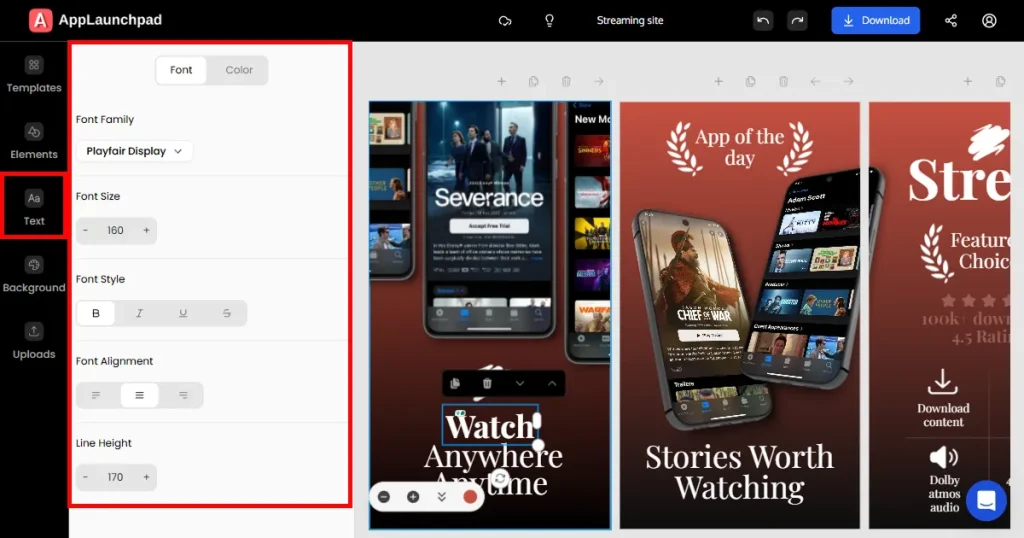The image size is (1024, 538).
Task: Select the Dolby atmos audio label
Action: pyautogui.click(x=944, y=494)
